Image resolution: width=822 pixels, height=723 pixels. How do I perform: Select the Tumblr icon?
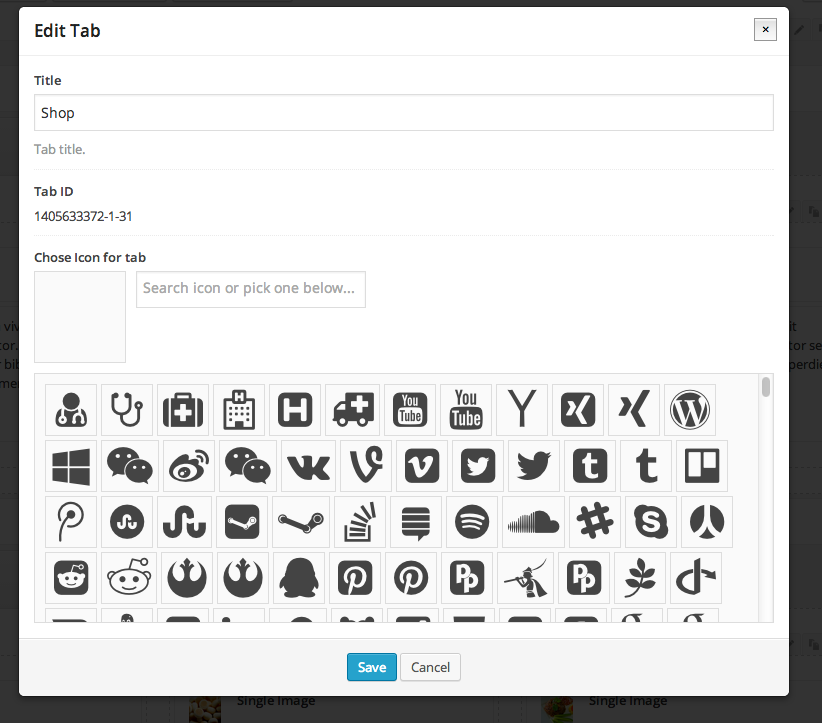(590, 465)
